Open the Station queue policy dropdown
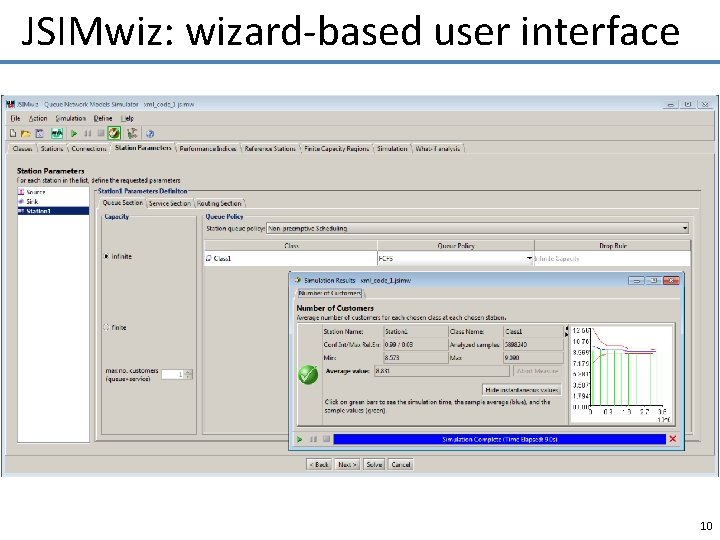This screenshot has height=540, width=720. (478, 228)
